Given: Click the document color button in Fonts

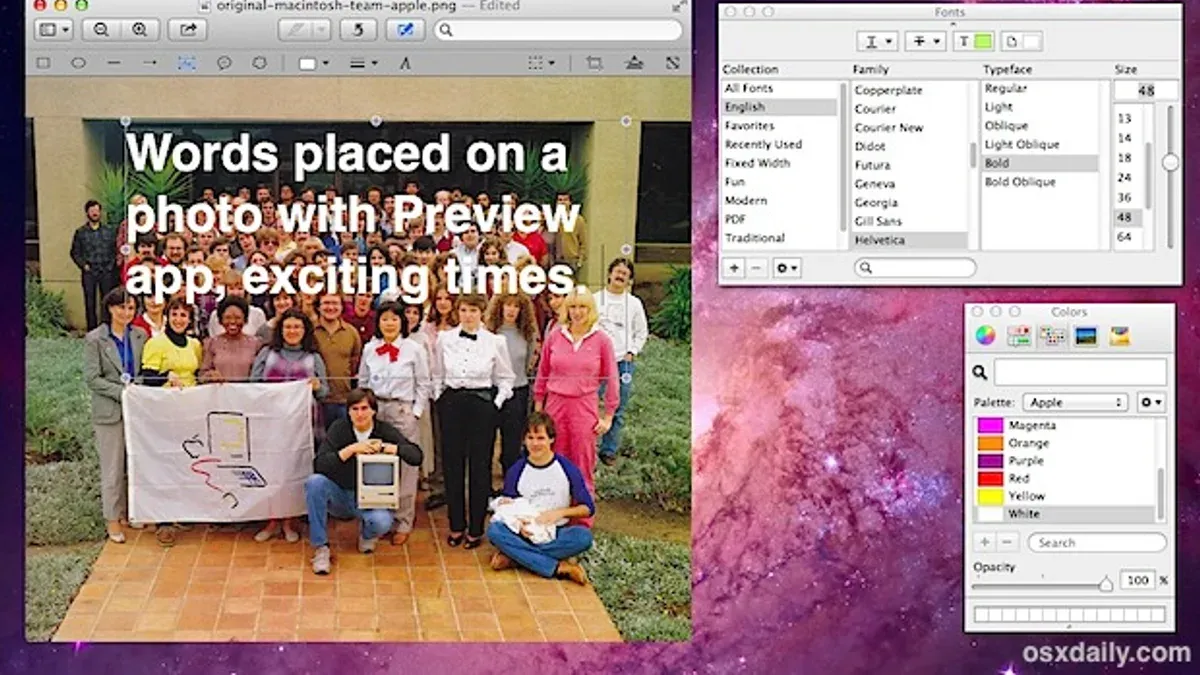Looking at the screenshot, I should pos(1021,41).
